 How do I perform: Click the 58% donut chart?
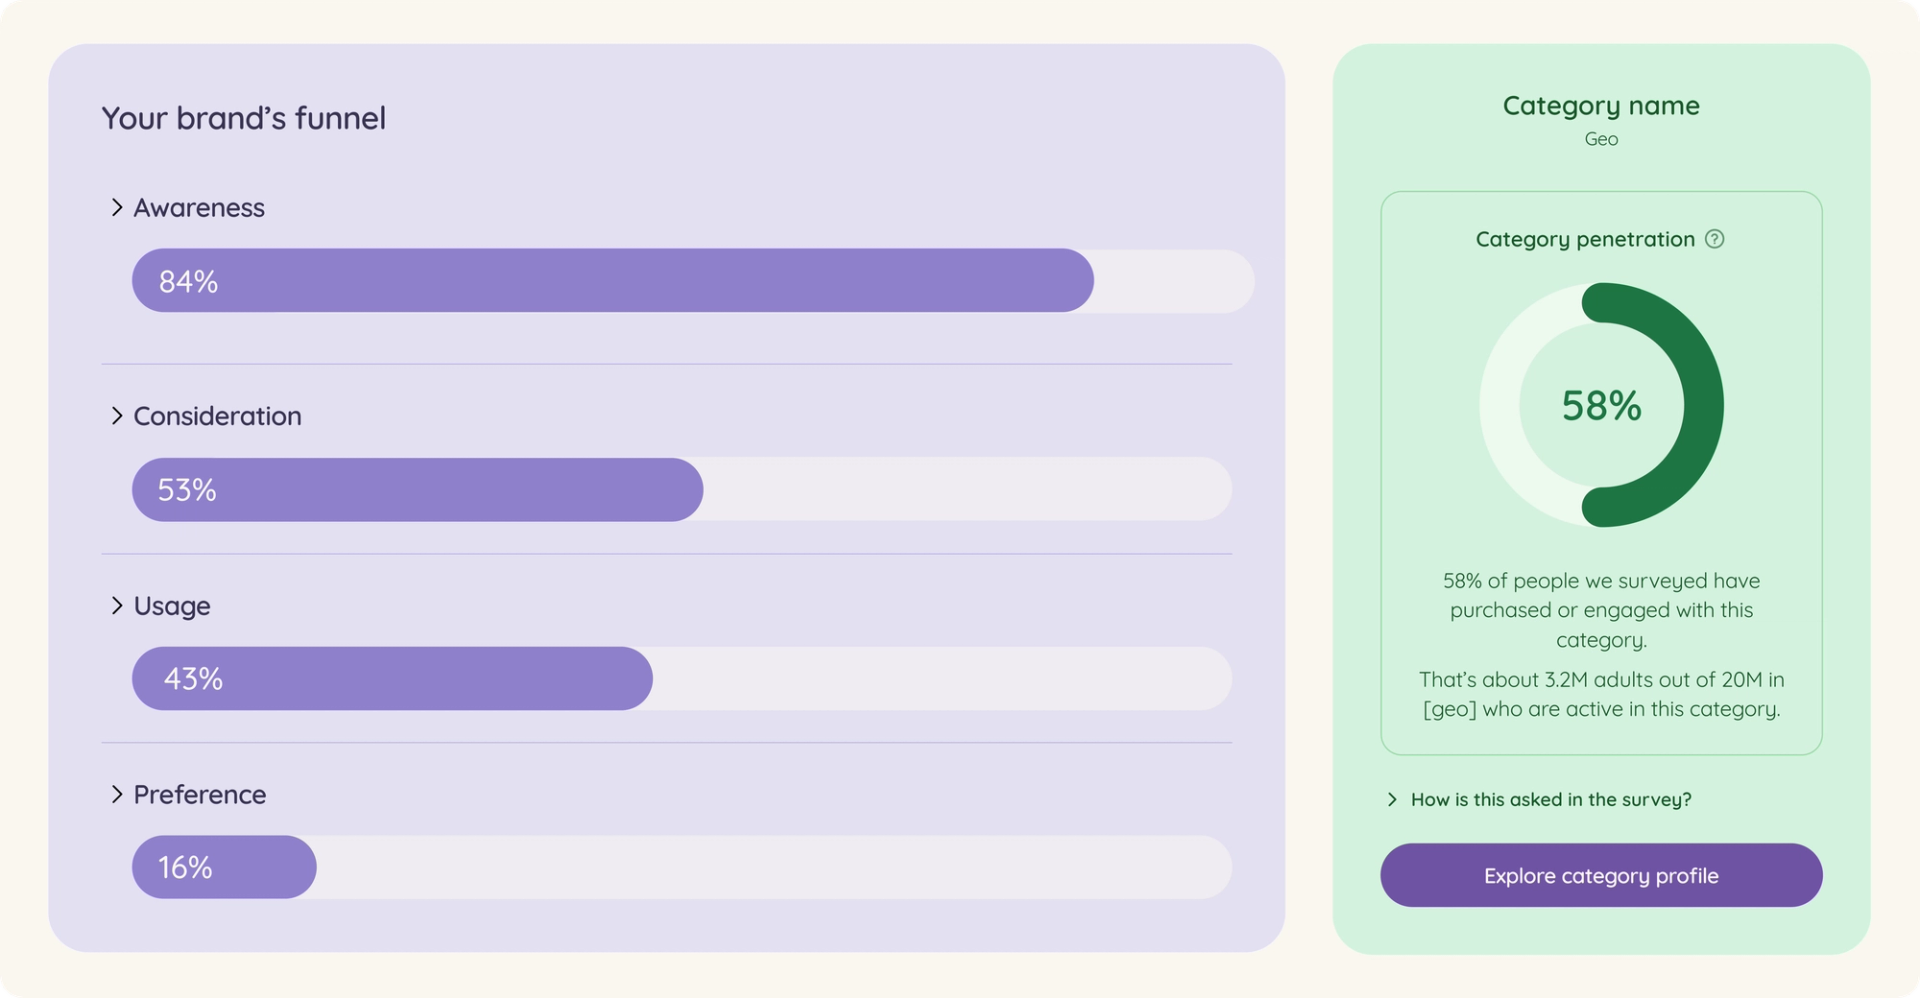click(1601, 405)
